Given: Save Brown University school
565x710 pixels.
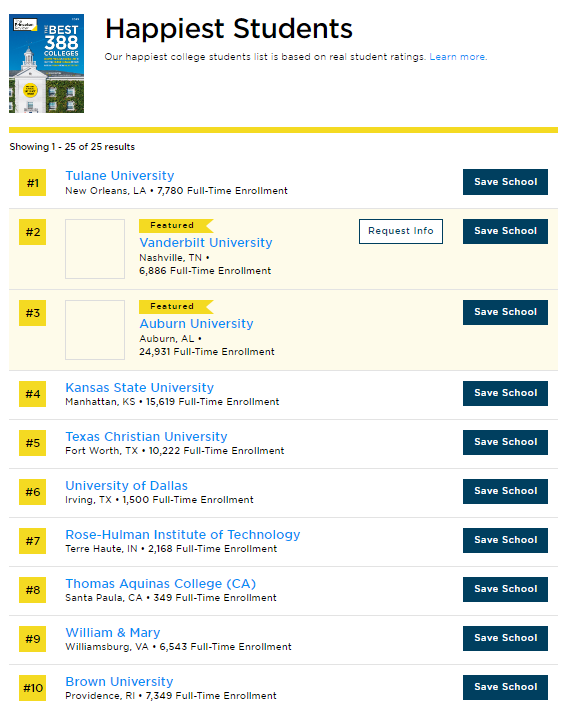Looking at the screenshot, I should pos(505,687).
